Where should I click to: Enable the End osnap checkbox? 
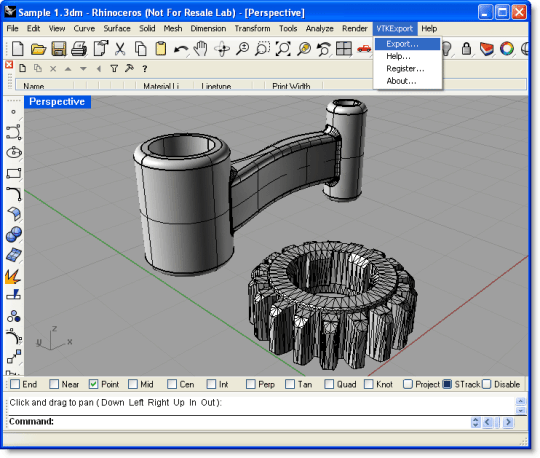(x=15, y=384)
